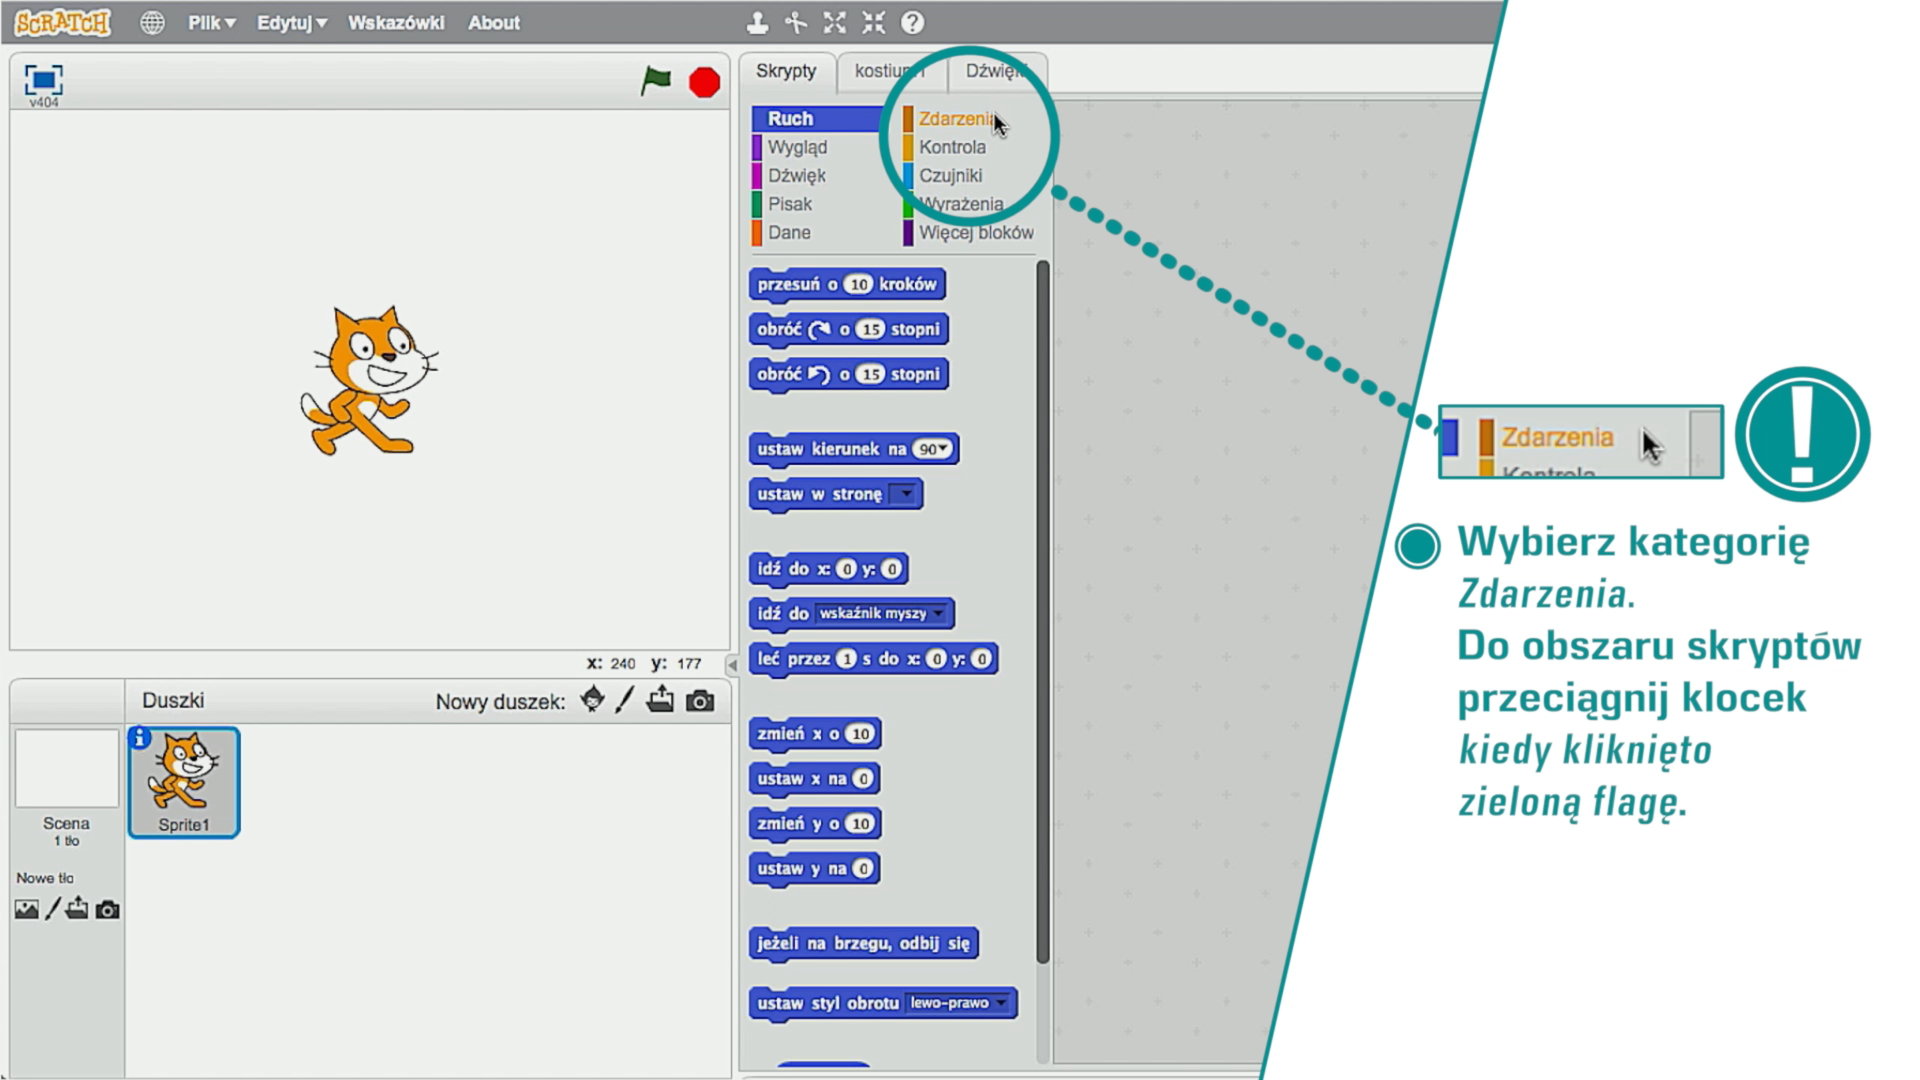Switch to the Dźwięki tab

coord(996,71)
